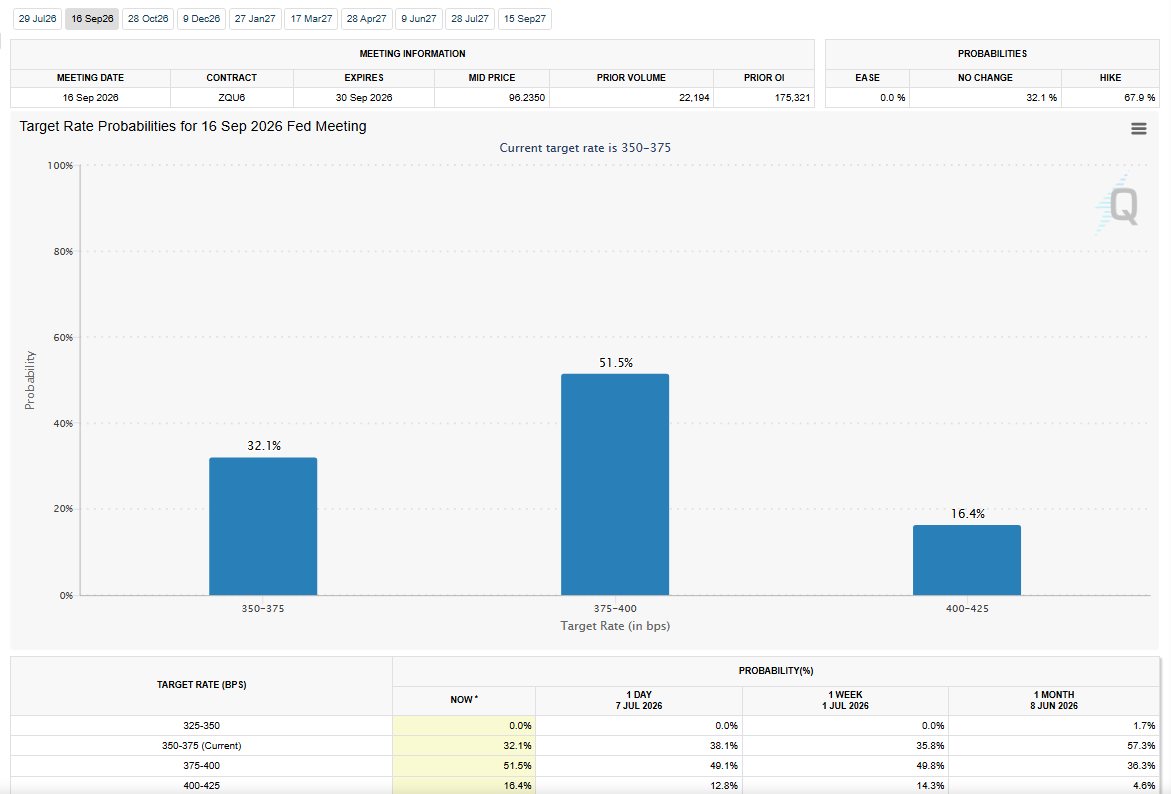Image resolution: width=1171 pixels, height=794 pixels.
Task: Open the chart context menu hamburger icon
Action: tap(1138, 128)
